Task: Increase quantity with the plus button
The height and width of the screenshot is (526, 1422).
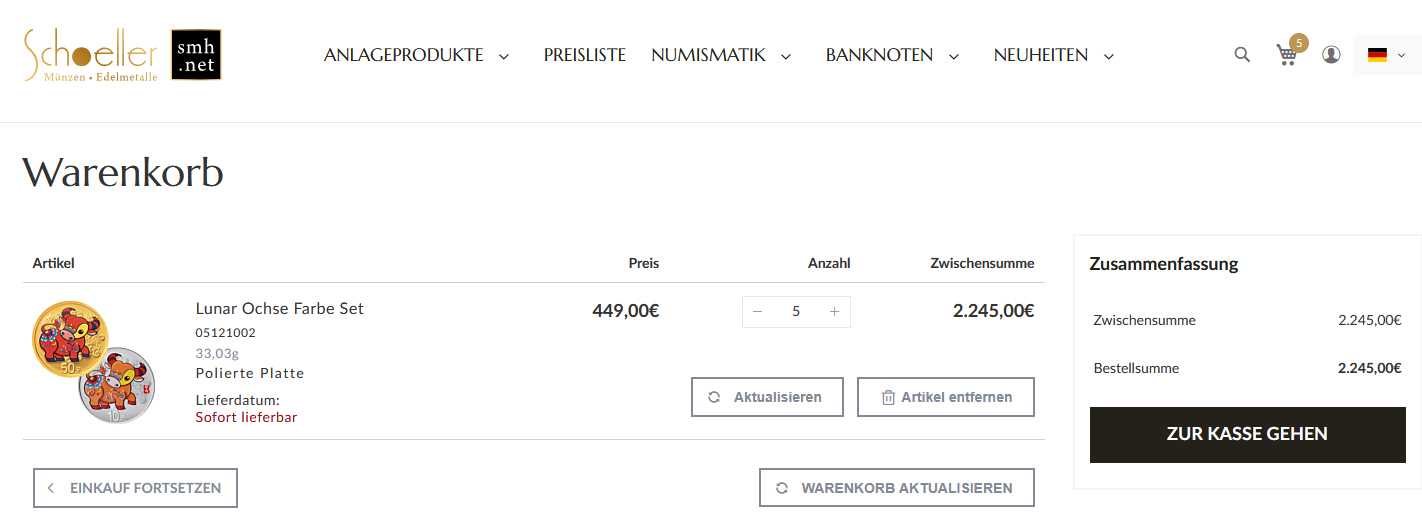Action: pos(834,312)
